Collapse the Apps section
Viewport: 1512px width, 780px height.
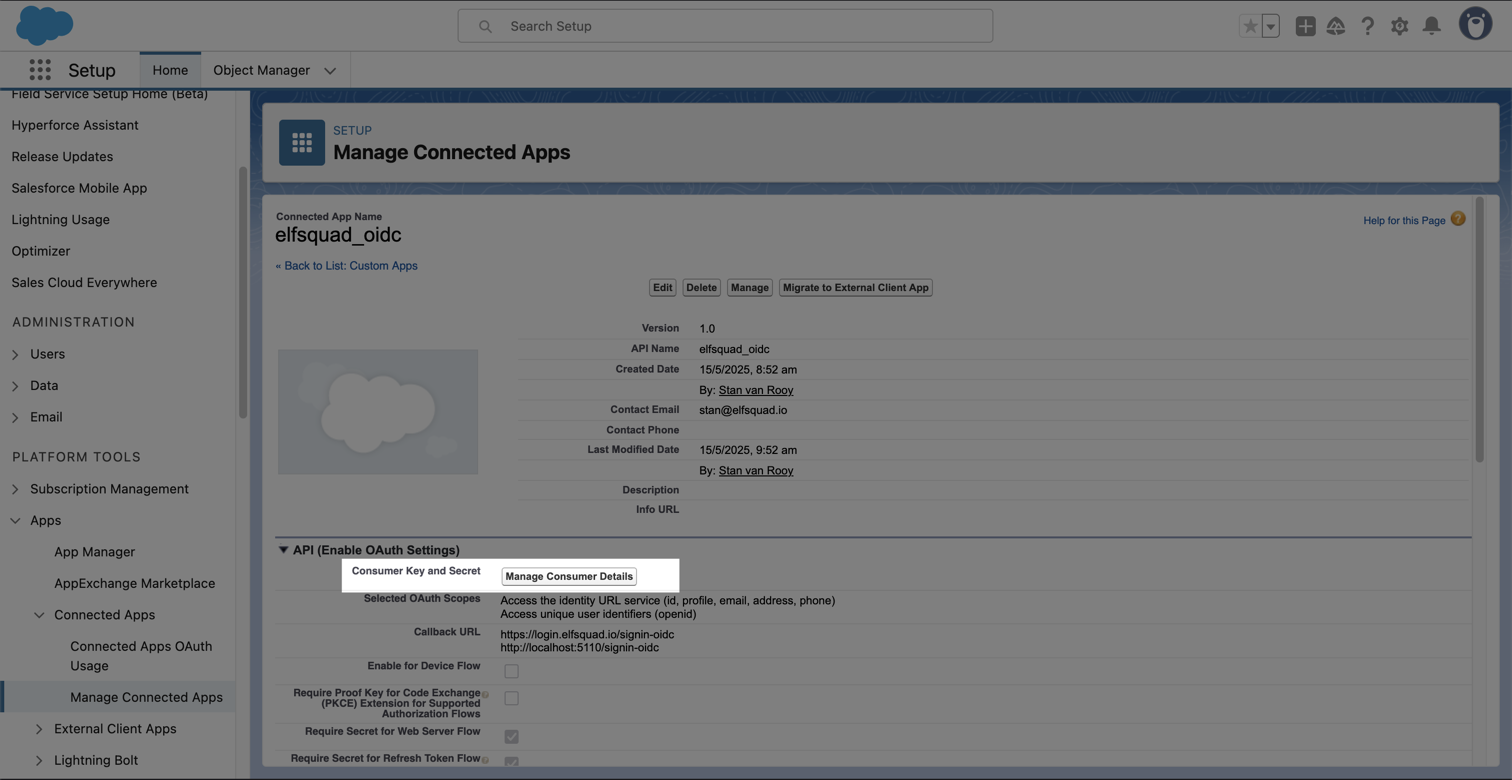pyautogui.click(x=15, y=521)
